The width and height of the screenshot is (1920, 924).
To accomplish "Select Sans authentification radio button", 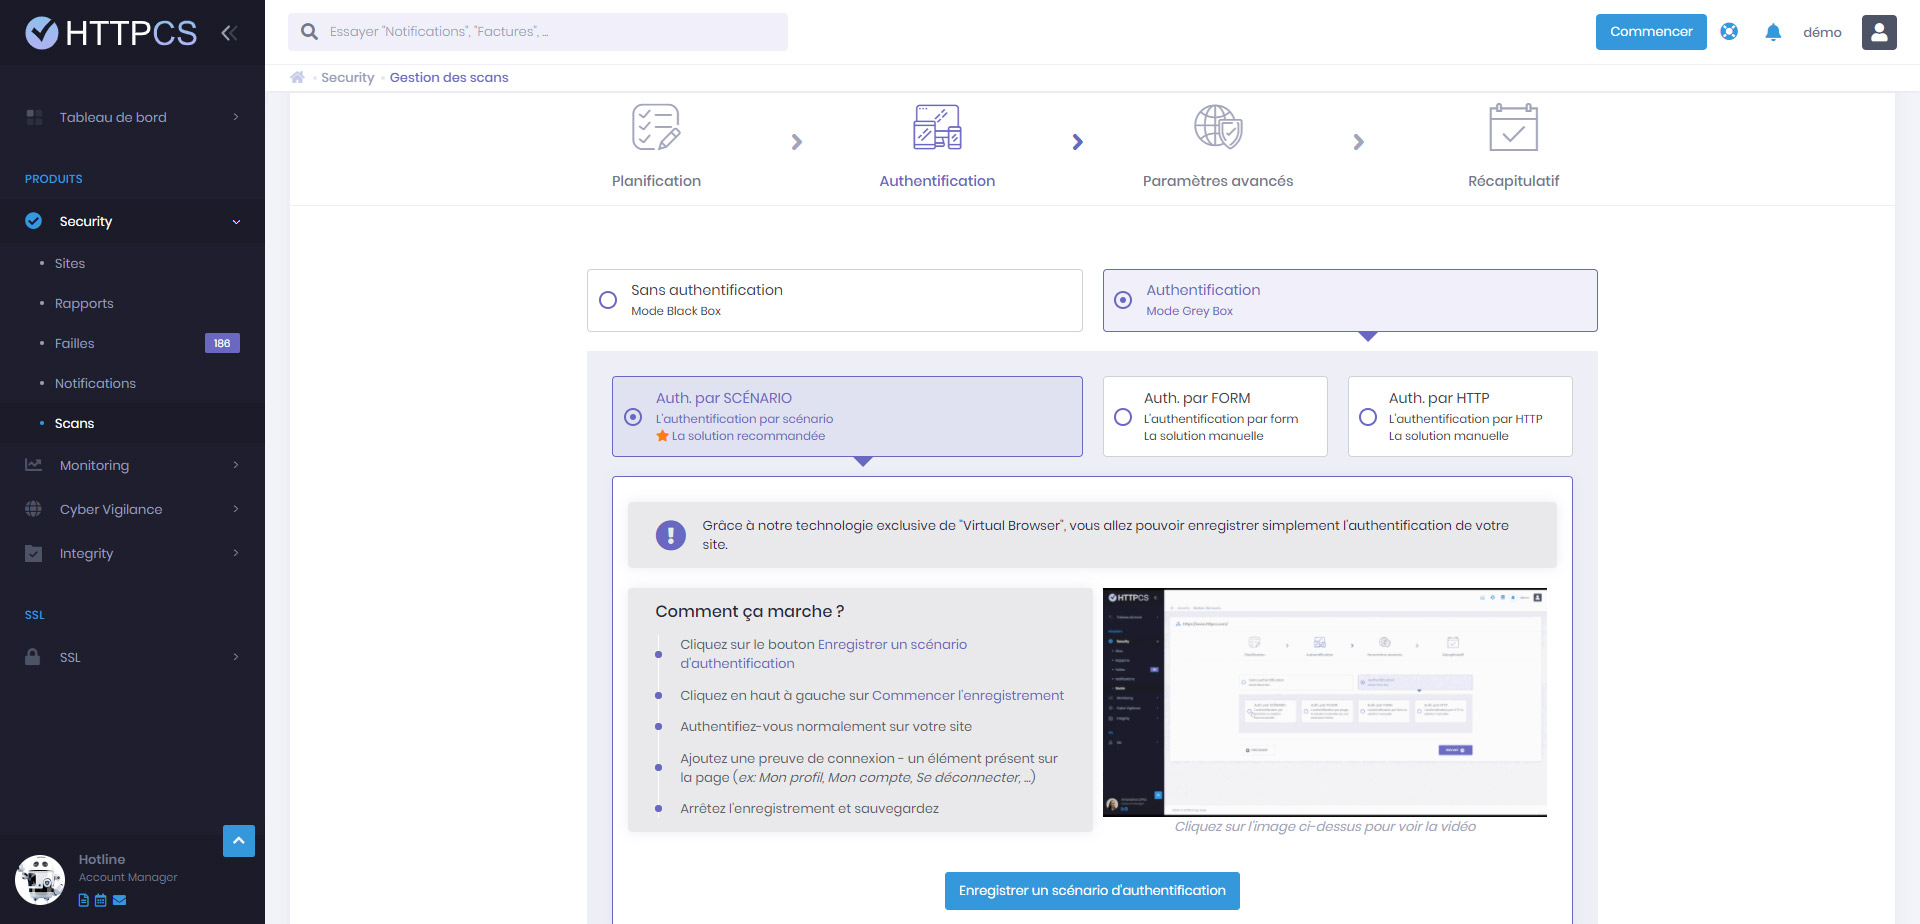I will [608, 300].
